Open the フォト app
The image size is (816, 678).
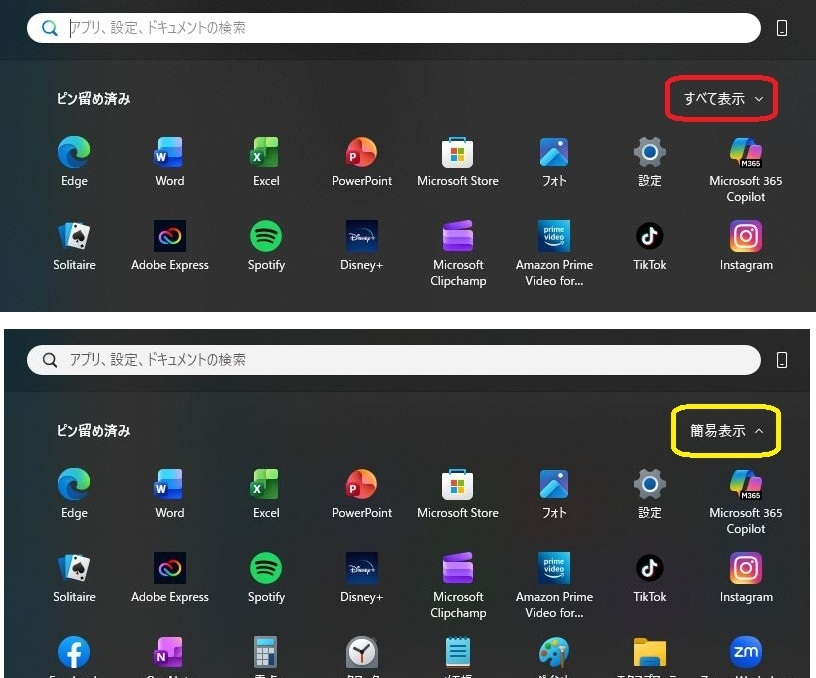pos(553,150)
